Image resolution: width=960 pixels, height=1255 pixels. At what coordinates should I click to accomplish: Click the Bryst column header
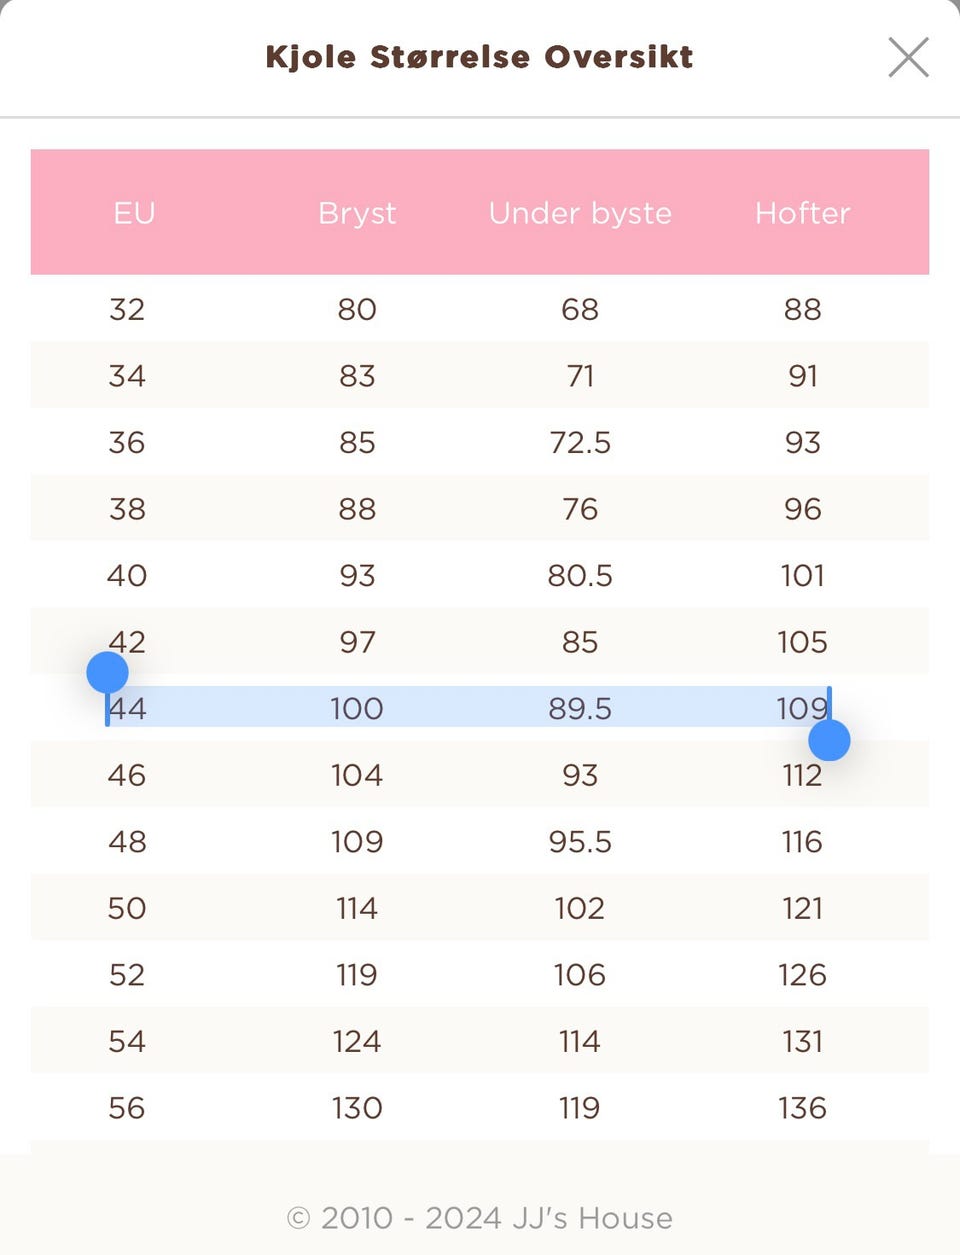(357, 213)
